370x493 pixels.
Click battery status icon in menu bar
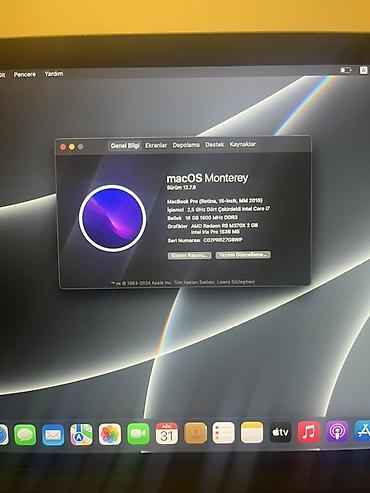pos(346,70)
